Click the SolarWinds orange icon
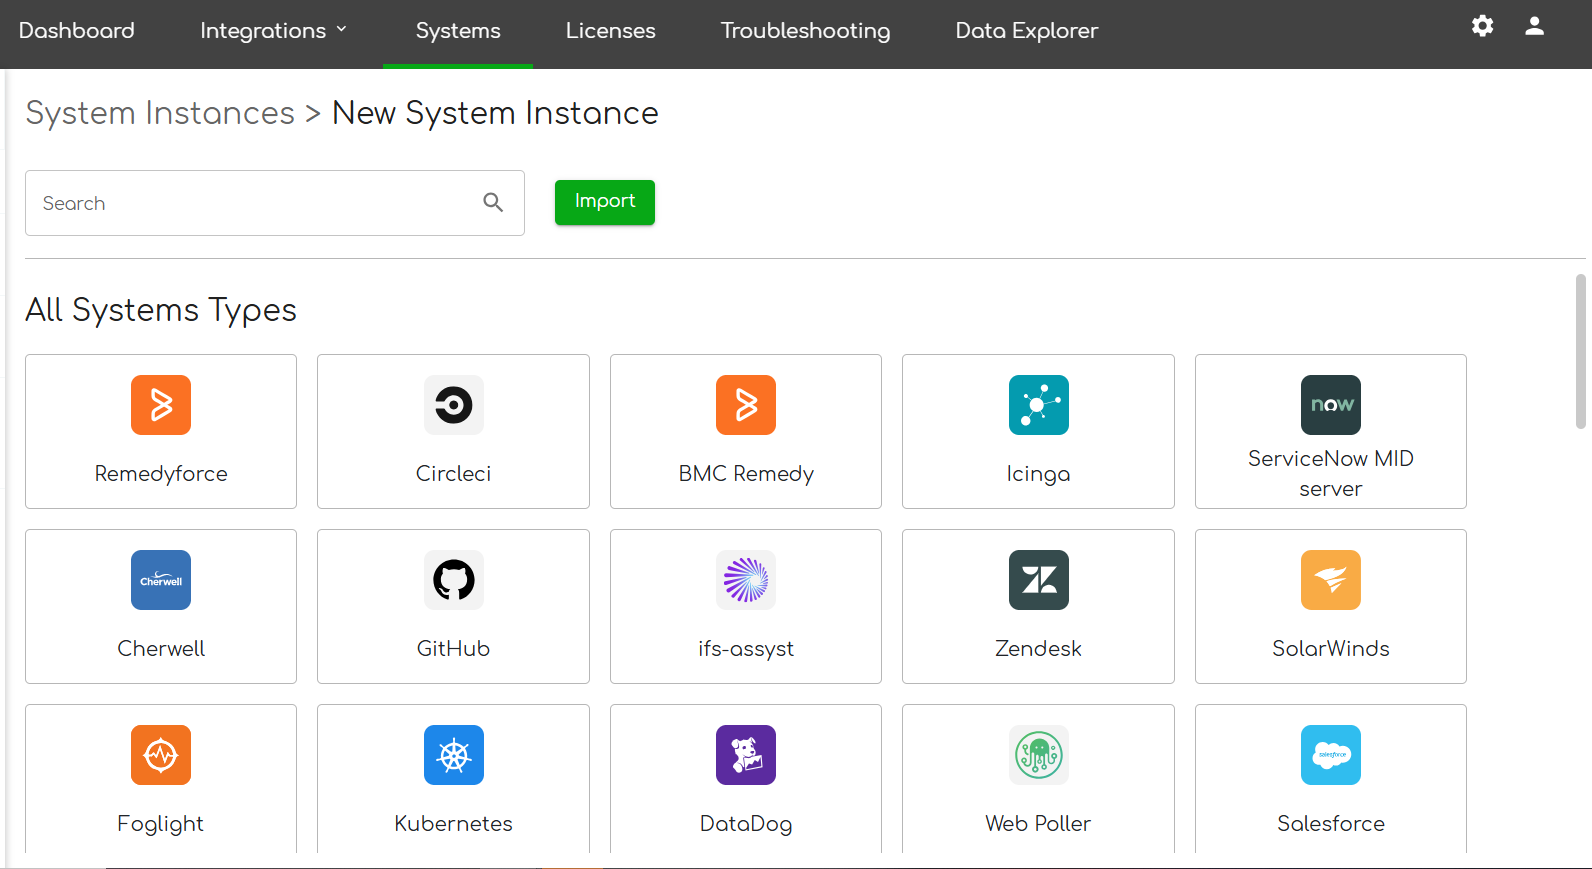Viewport: 1592px width, 869px height. [x=1331, y=580]
